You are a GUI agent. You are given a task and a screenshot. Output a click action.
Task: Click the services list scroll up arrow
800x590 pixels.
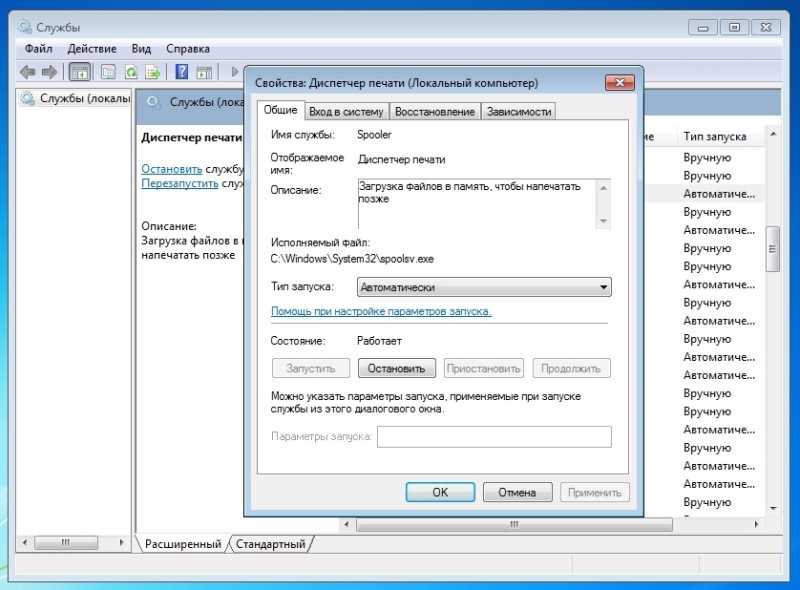pos(772,134)
